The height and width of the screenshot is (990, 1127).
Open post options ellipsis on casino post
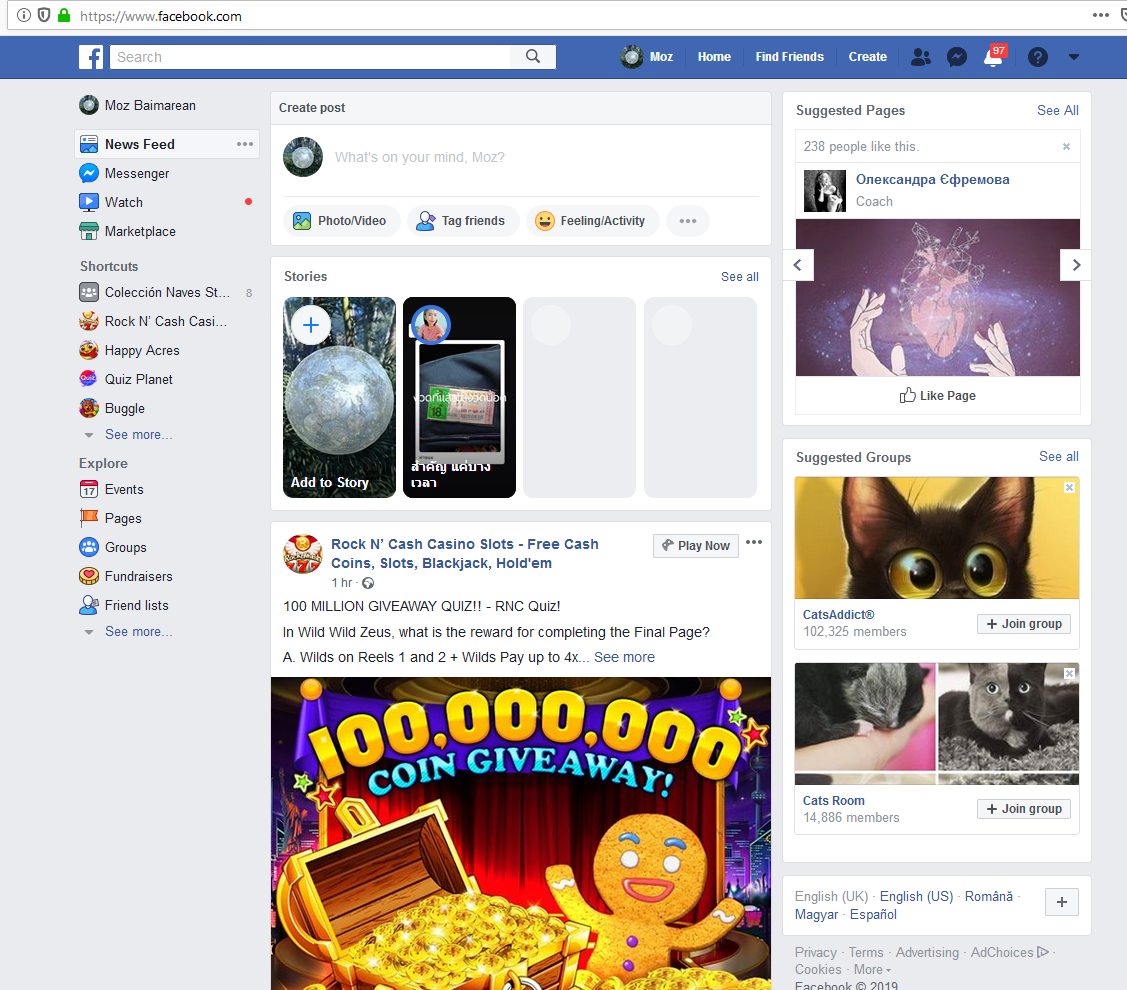(754, 542)
